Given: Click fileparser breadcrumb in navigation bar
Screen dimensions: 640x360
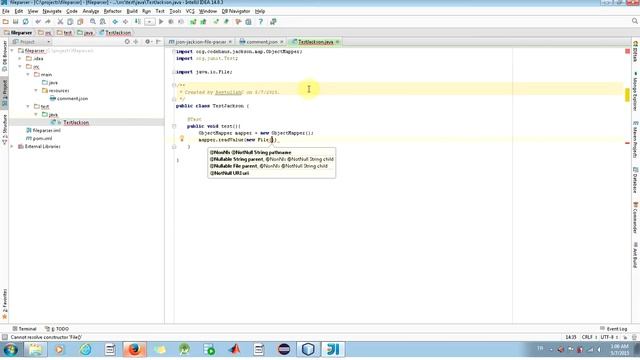Looking at the screenshot, I should 18,32.
